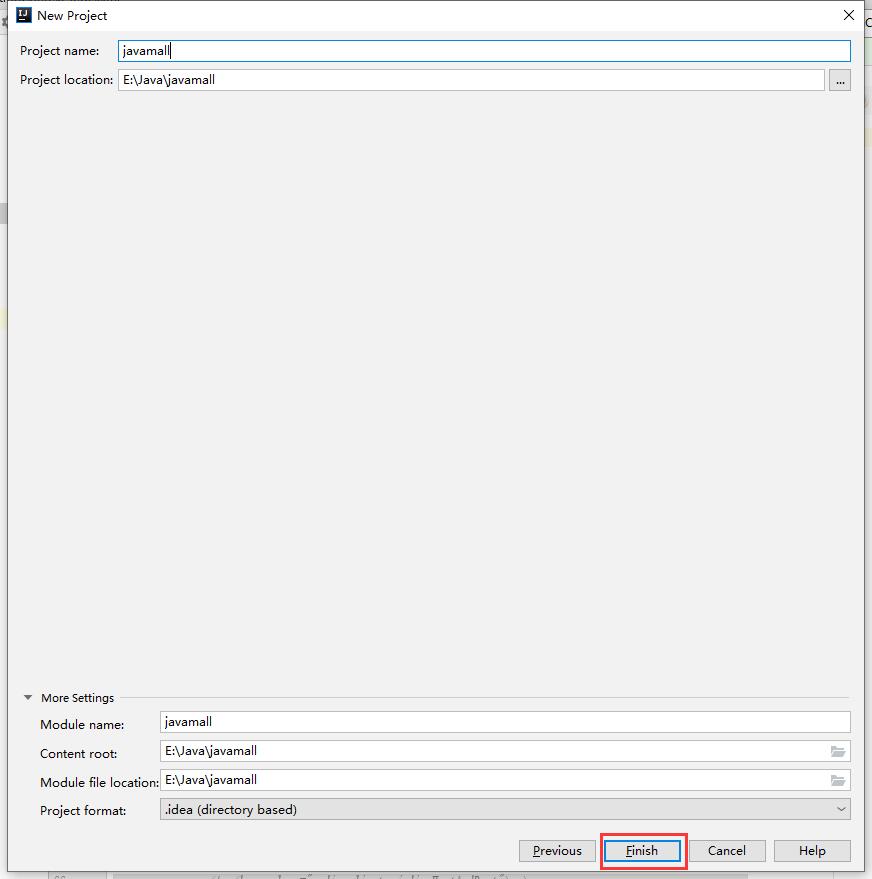Image resolution: width=872 pixels, height=879 pixels.
Task: Open Help for the New Project wizard
Action: (x=812, y=851)
